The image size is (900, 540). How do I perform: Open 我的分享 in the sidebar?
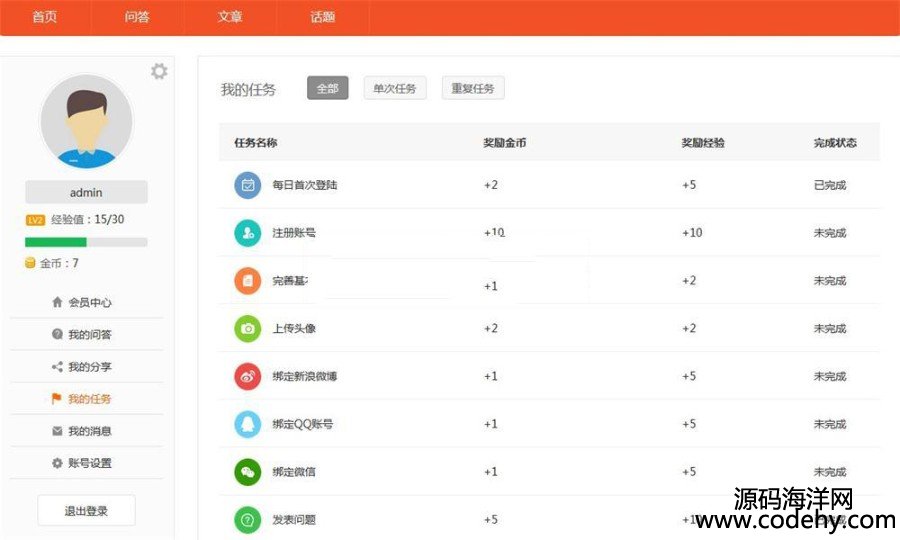click(x=90, y=366)
